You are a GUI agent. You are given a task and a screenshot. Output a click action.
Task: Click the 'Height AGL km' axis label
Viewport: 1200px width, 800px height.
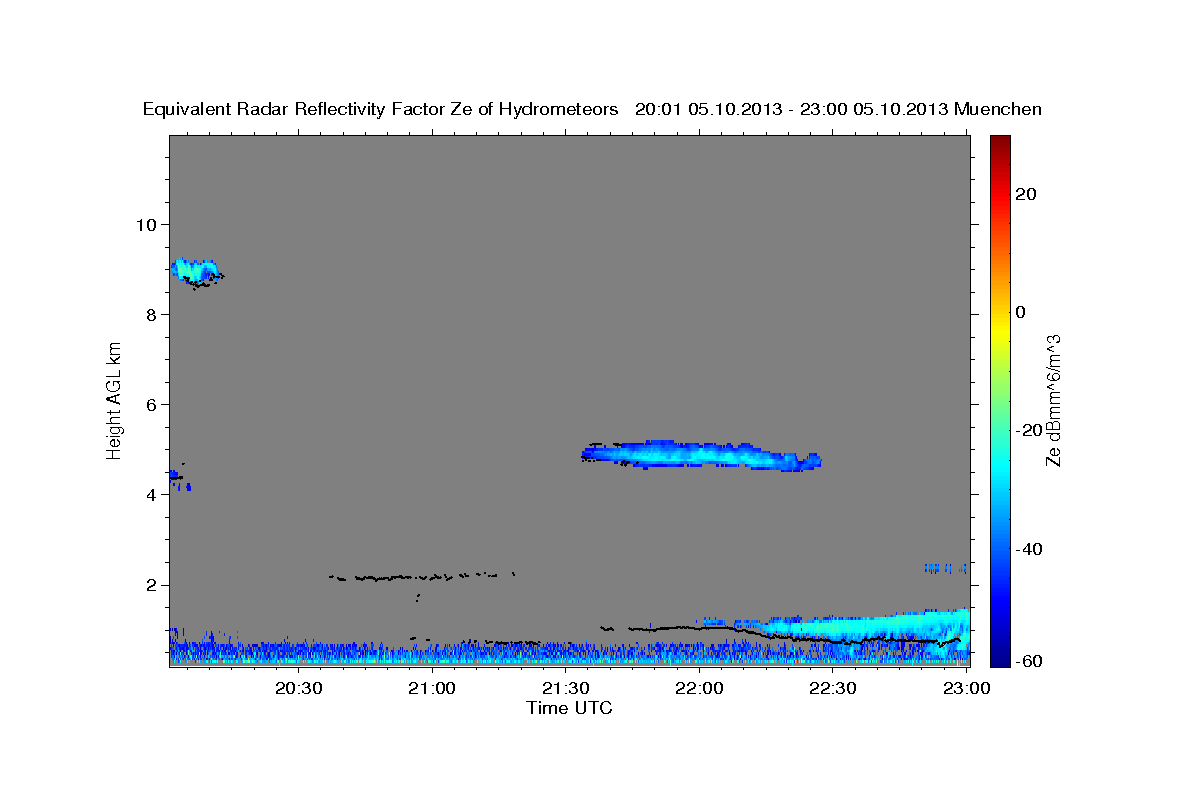coord(114,401)
